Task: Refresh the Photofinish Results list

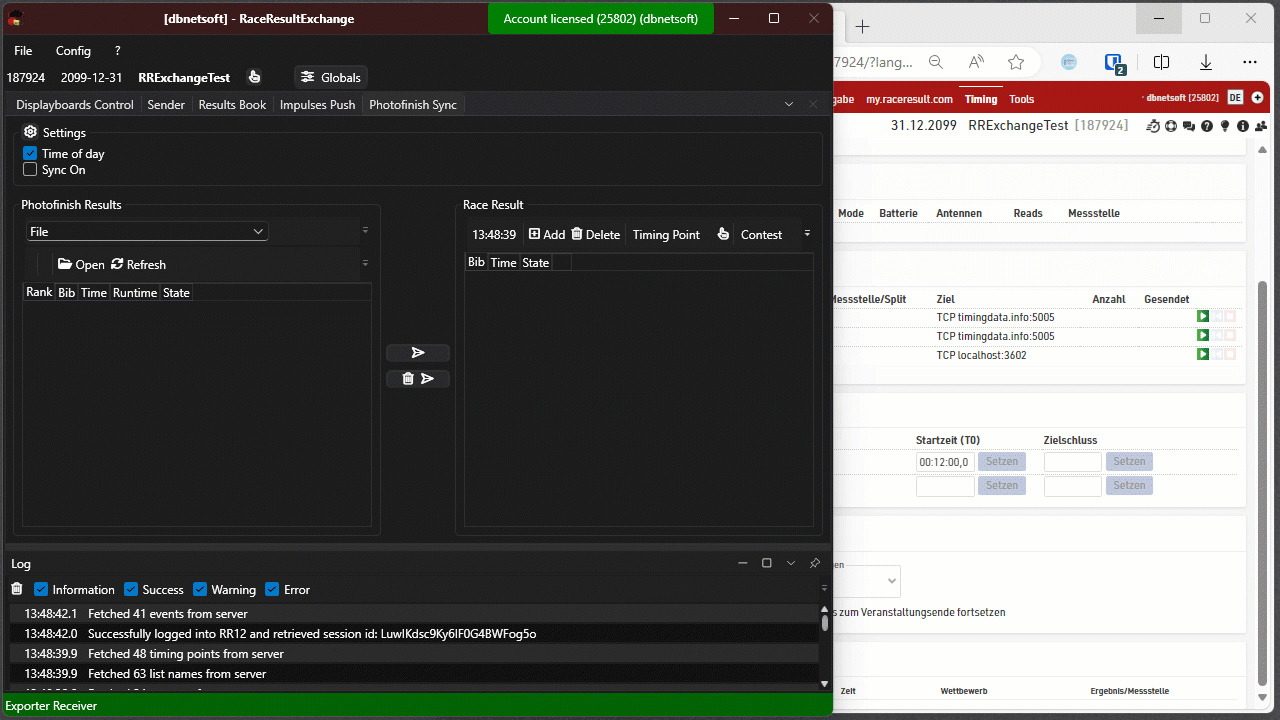Action: click(x=138, y=264)
